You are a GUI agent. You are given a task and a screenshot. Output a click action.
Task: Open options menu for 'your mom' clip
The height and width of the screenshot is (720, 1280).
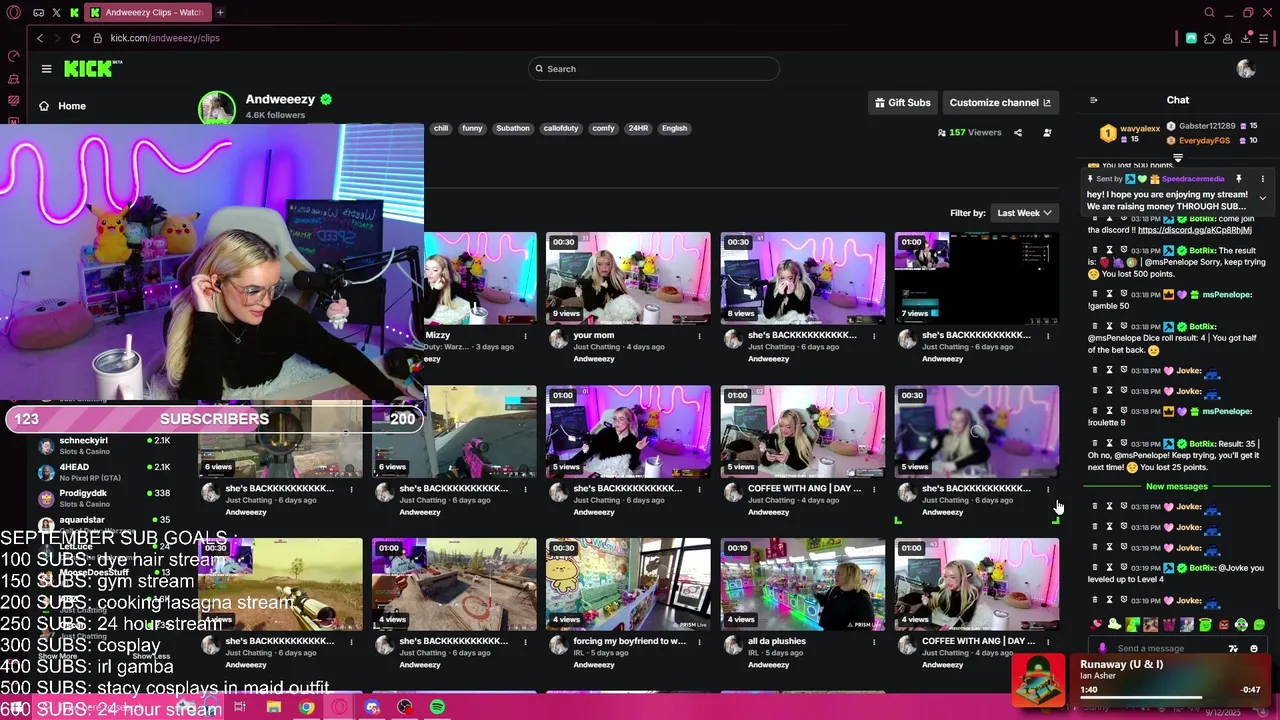pos(699,336)
